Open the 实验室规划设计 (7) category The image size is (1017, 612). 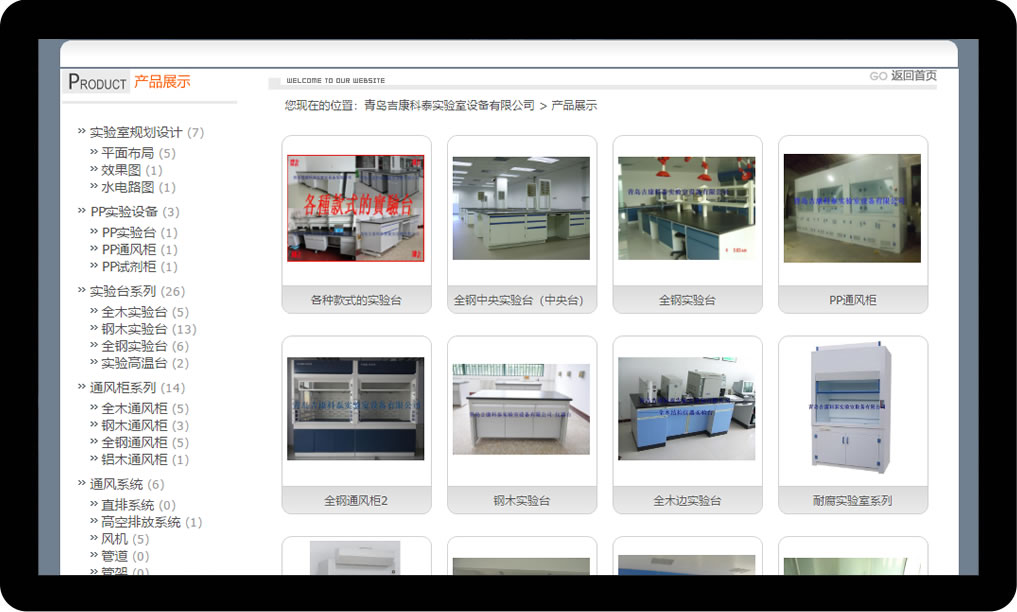coord(147,132)
